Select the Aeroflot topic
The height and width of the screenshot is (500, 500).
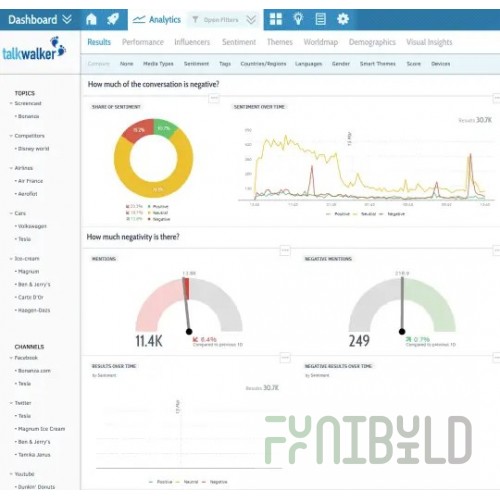pyautogui.click(x=28, y=194)
